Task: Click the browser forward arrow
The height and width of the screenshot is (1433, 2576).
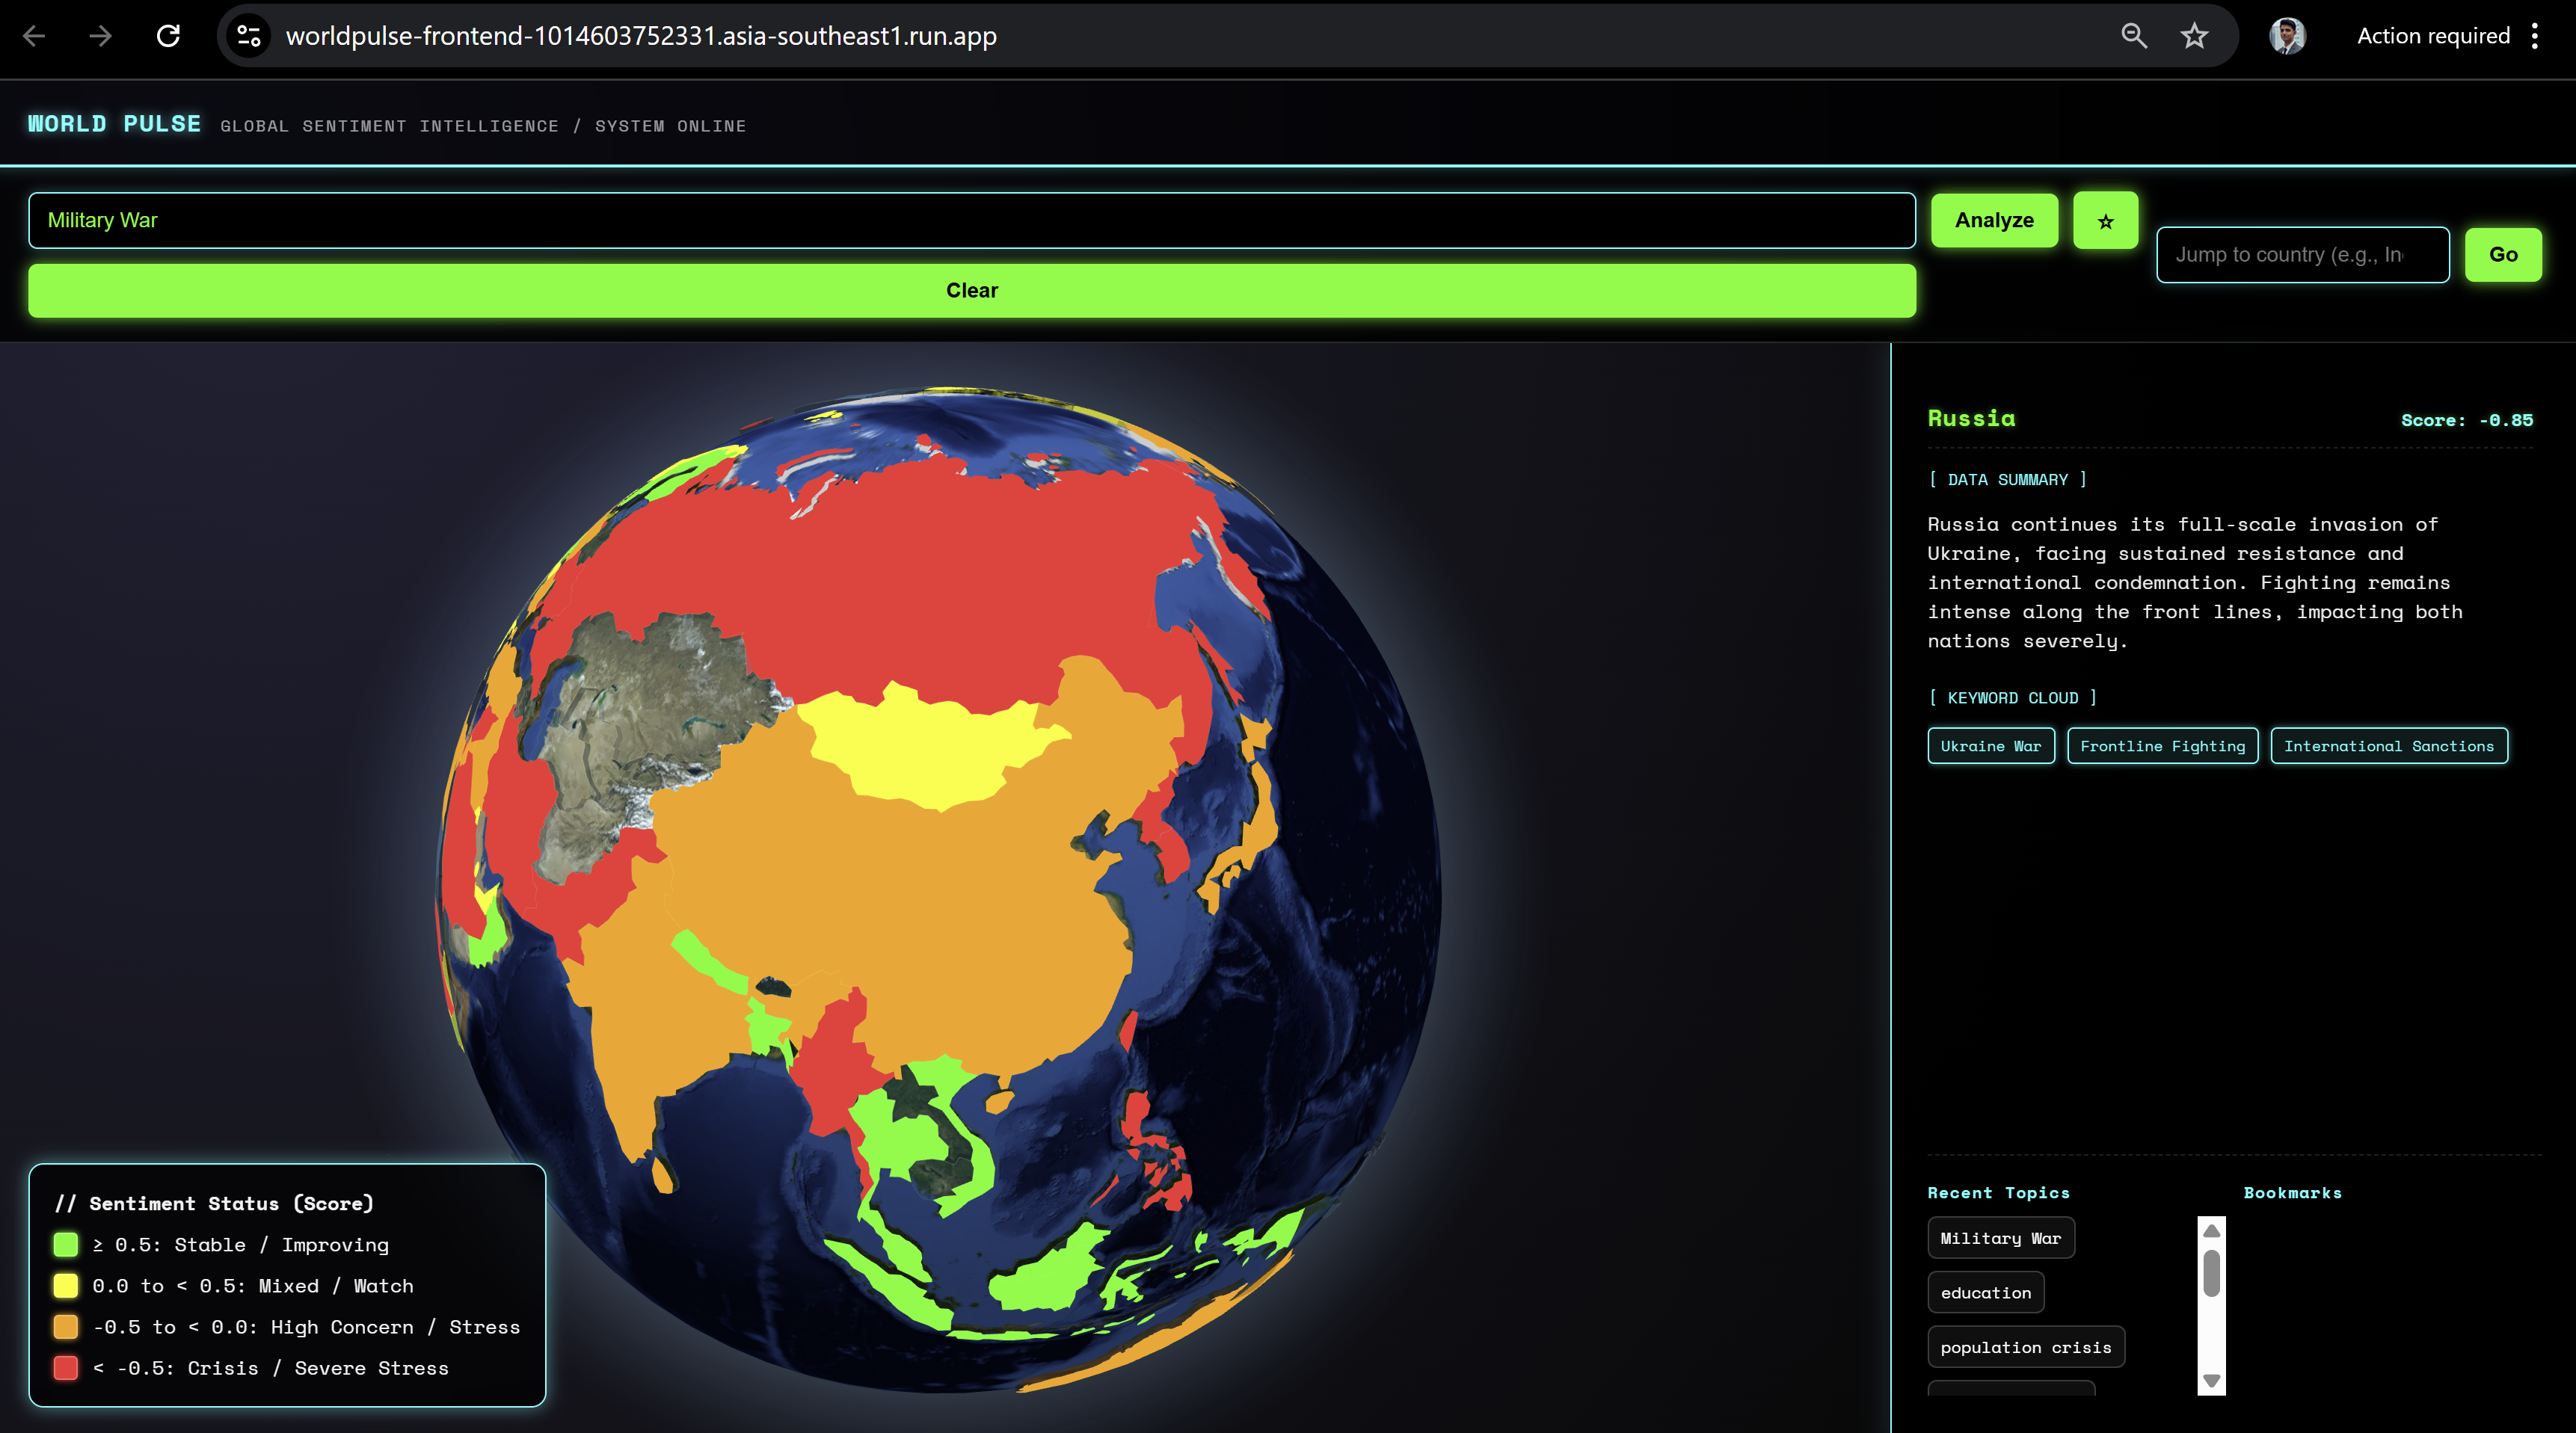Action: [100, 36]
